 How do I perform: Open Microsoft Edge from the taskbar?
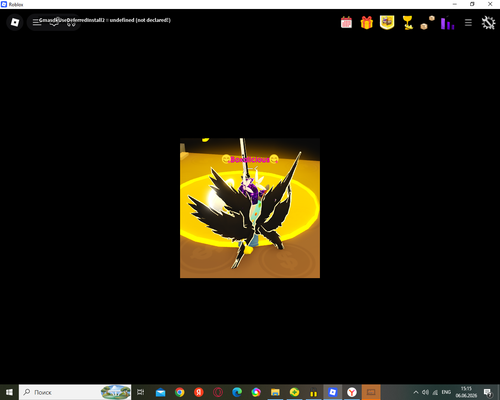tap(237, 392)
